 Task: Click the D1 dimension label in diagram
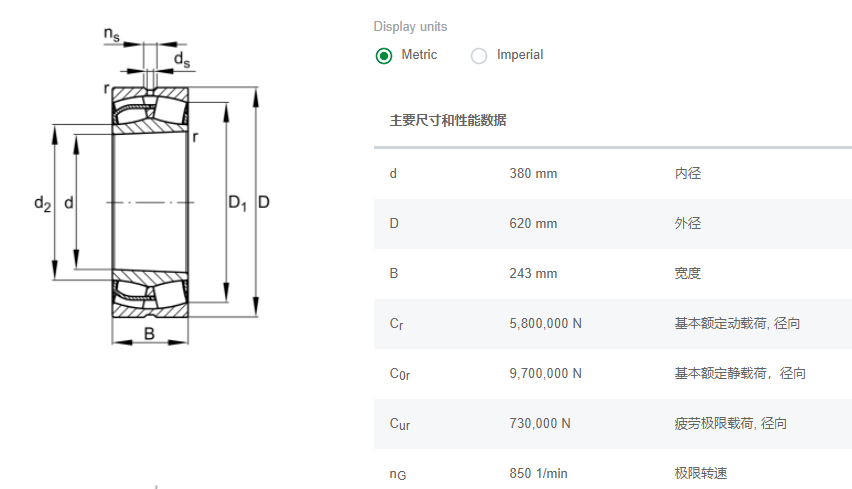point(237,204)
